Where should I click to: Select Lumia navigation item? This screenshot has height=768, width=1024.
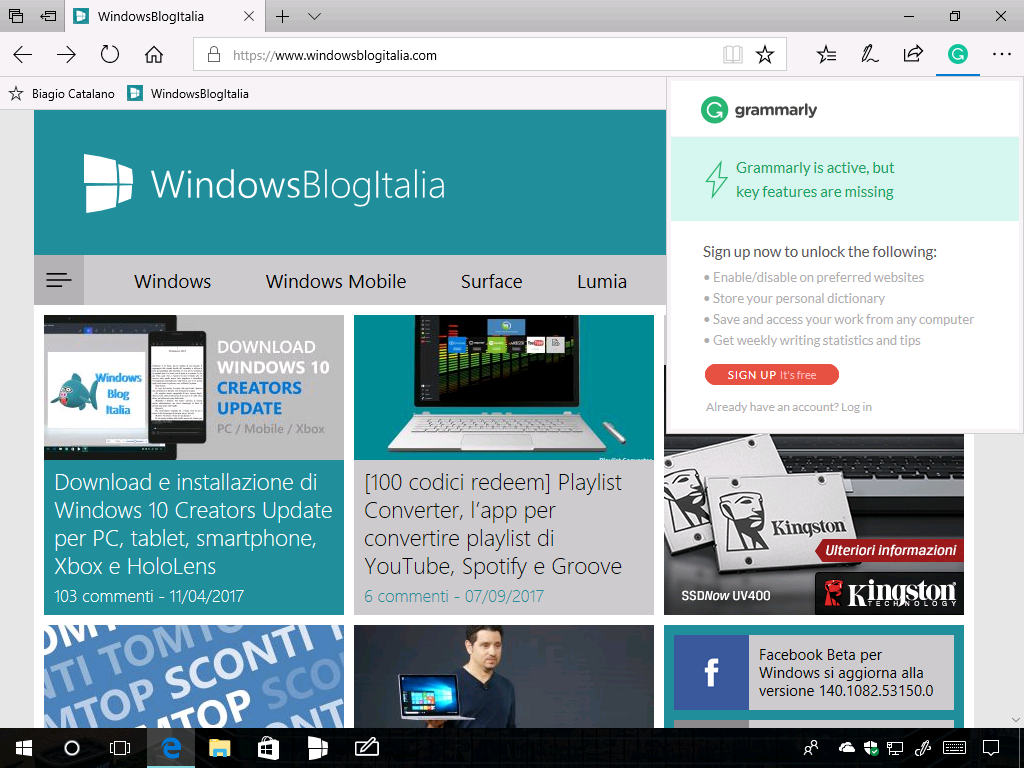(601, 281)
